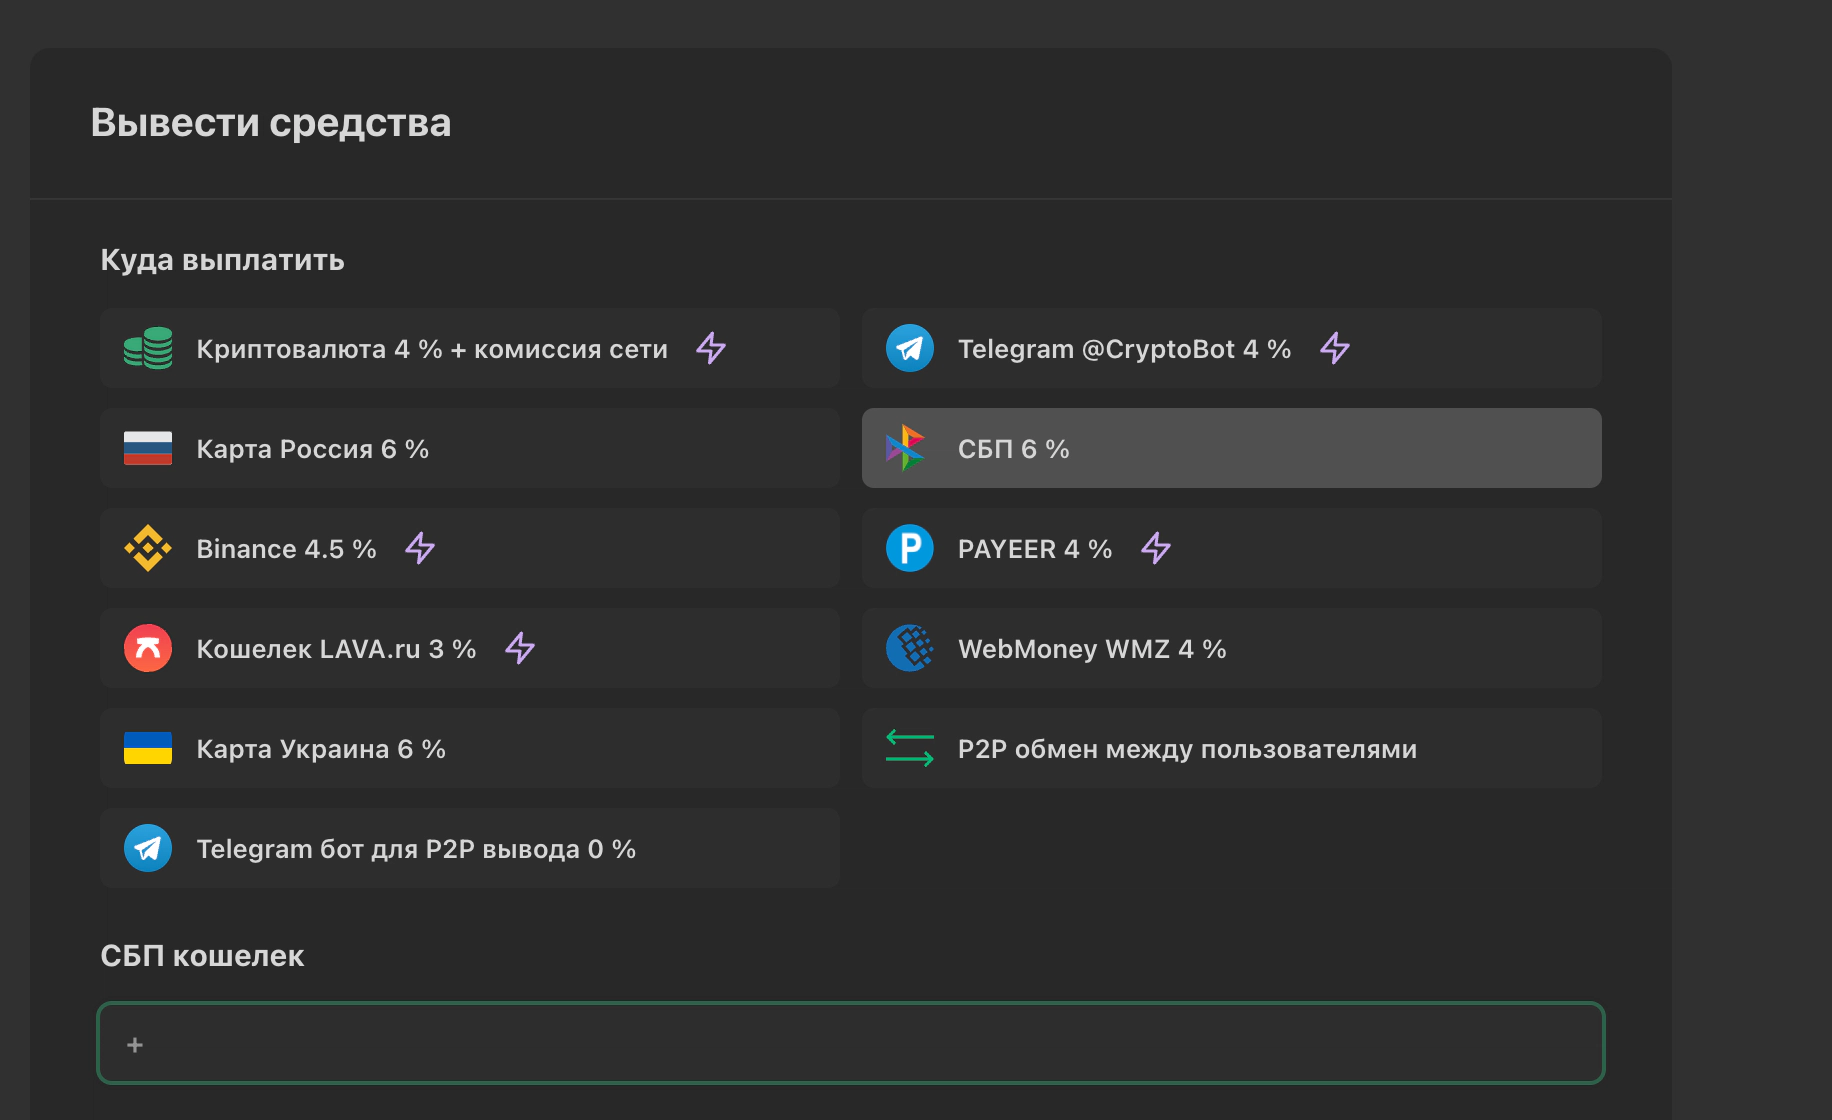Open P2P обмен между пользователями
This screenshot has width=1832, height=1120.
click(1187, 749)
